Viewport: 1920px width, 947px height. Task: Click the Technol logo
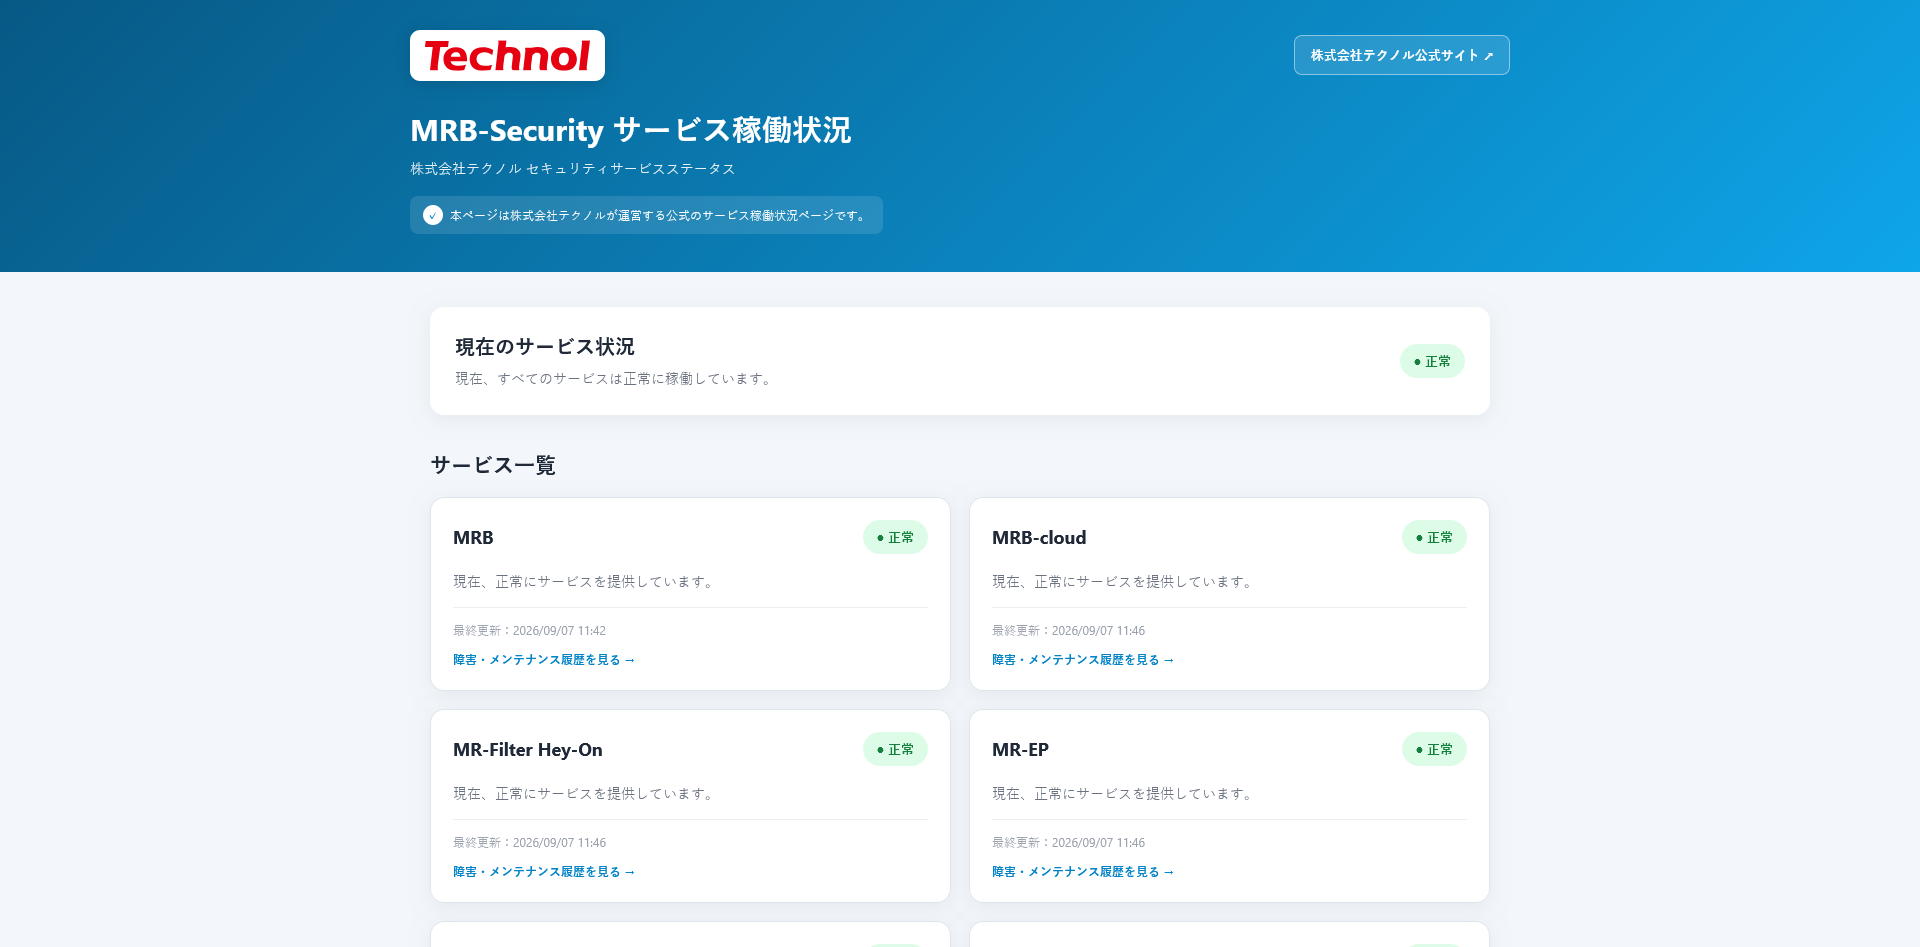[507, 55]
